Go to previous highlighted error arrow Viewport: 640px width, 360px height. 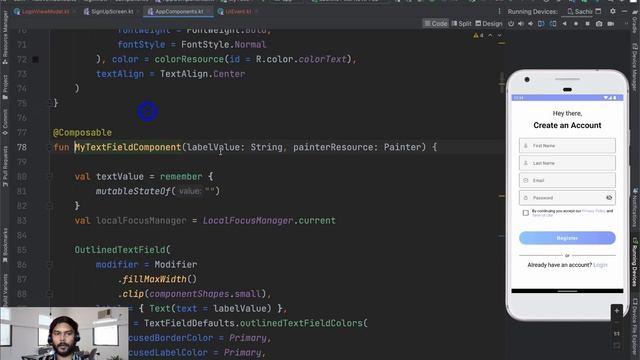click(x=490, y=36)
